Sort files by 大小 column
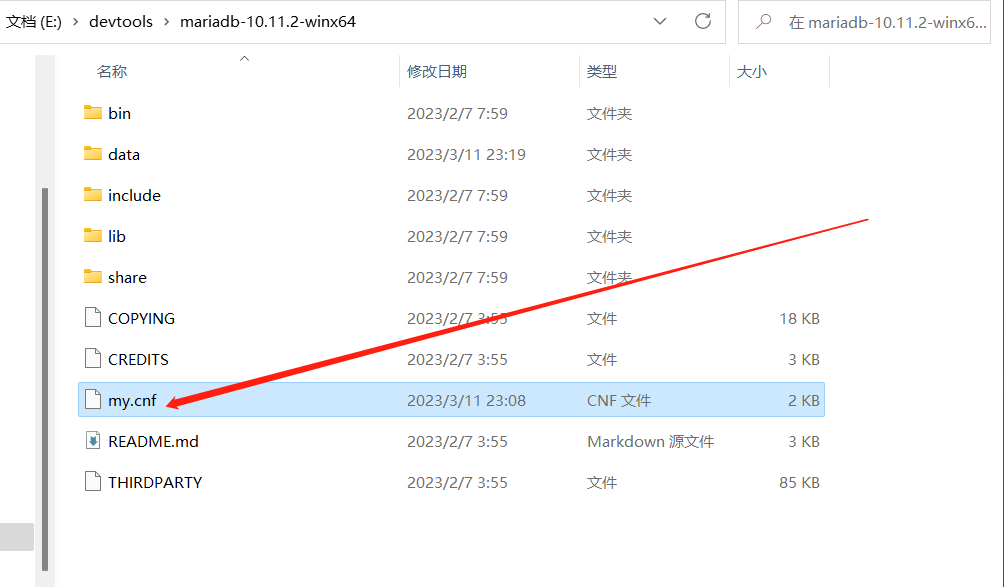The height and width of the screenshot is (587, 1004). pos(752,72)
